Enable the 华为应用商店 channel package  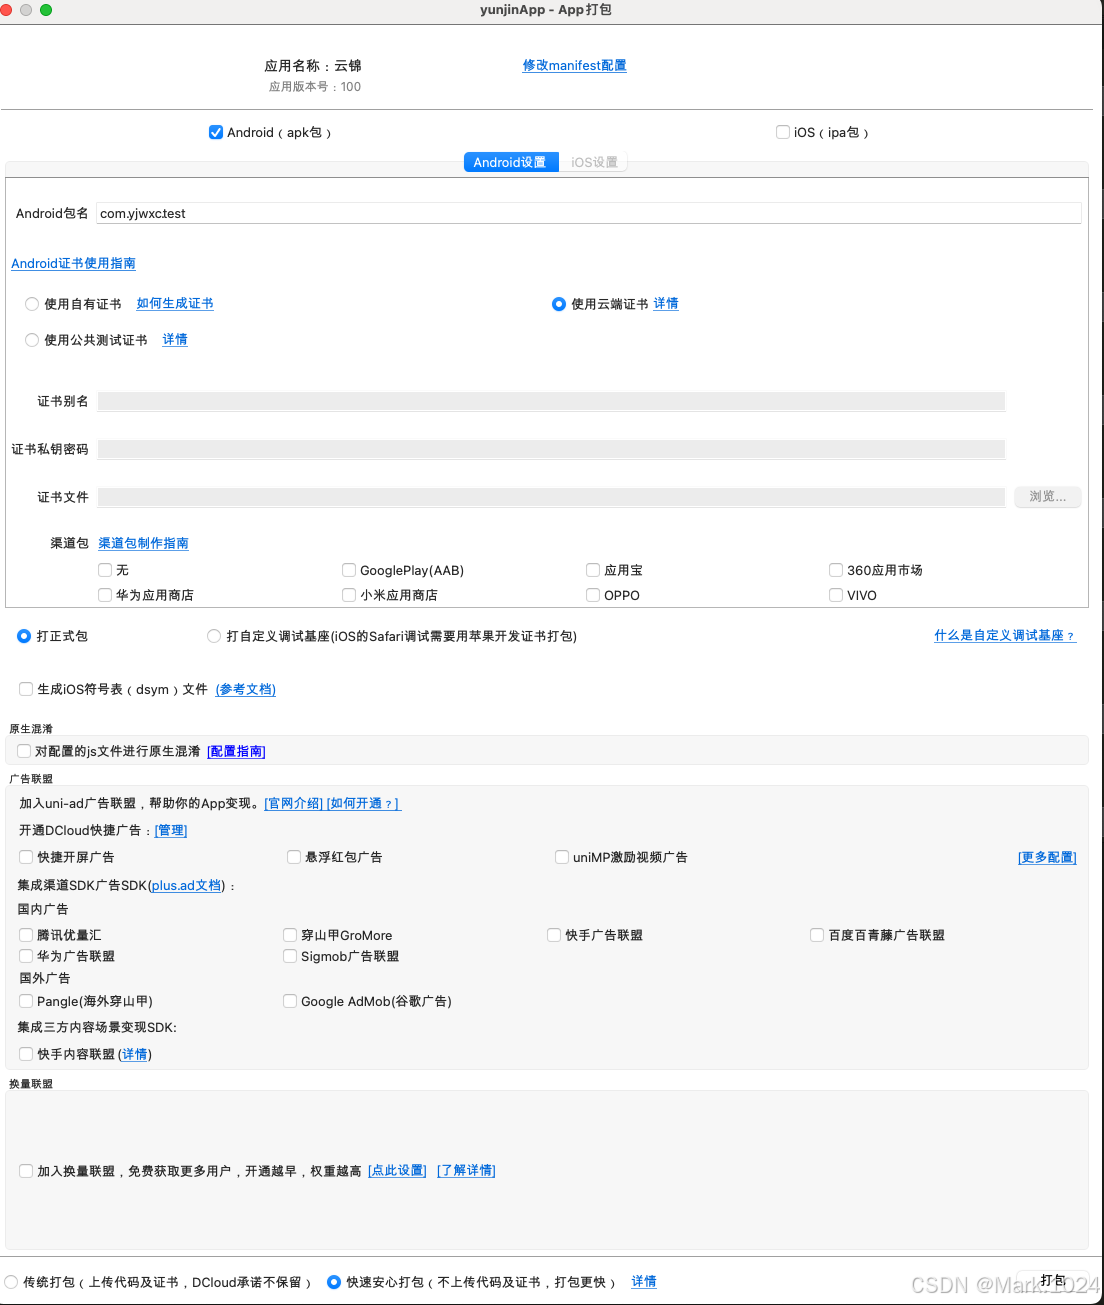[104, 594]
